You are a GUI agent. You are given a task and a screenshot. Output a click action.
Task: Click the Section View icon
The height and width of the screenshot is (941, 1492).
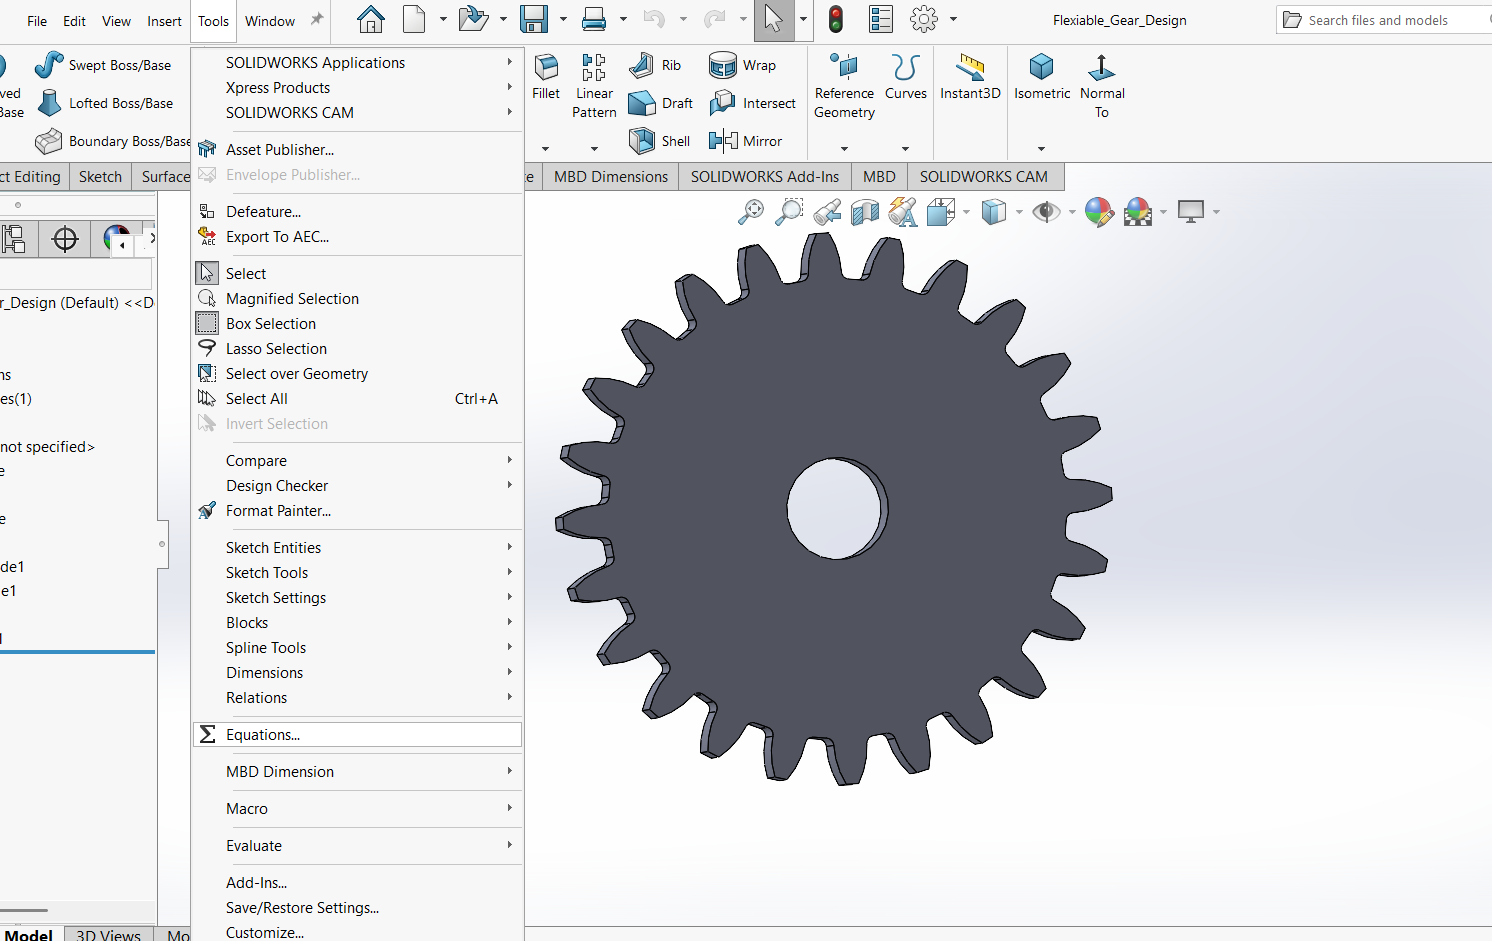coord(865,211)
